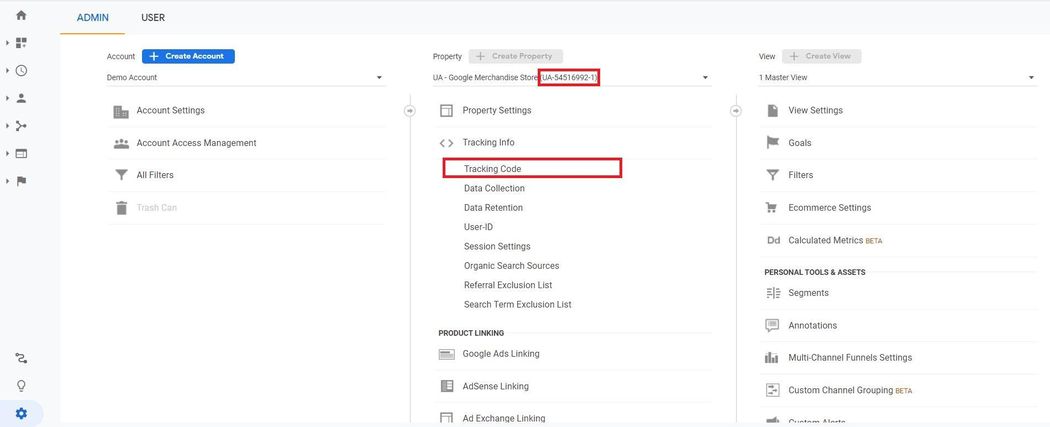The width and height of the screenshot is (1050, 427).
Task: Click the Account Access Management people icon
Action: tap(121, 143)
